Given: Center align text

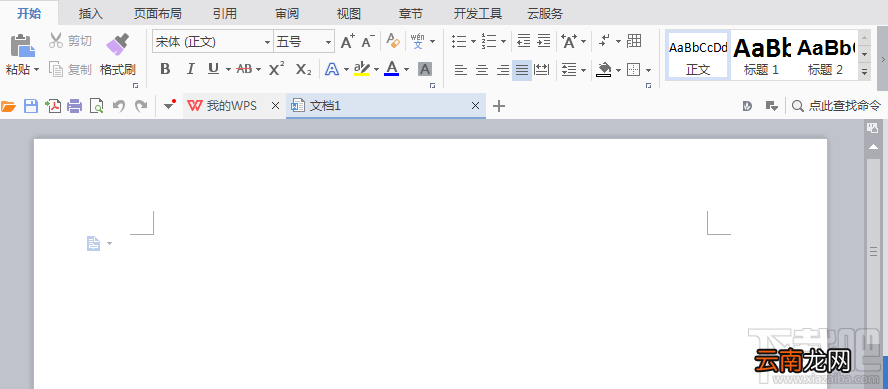Looking at the screenshot, I should pos(482,70).
